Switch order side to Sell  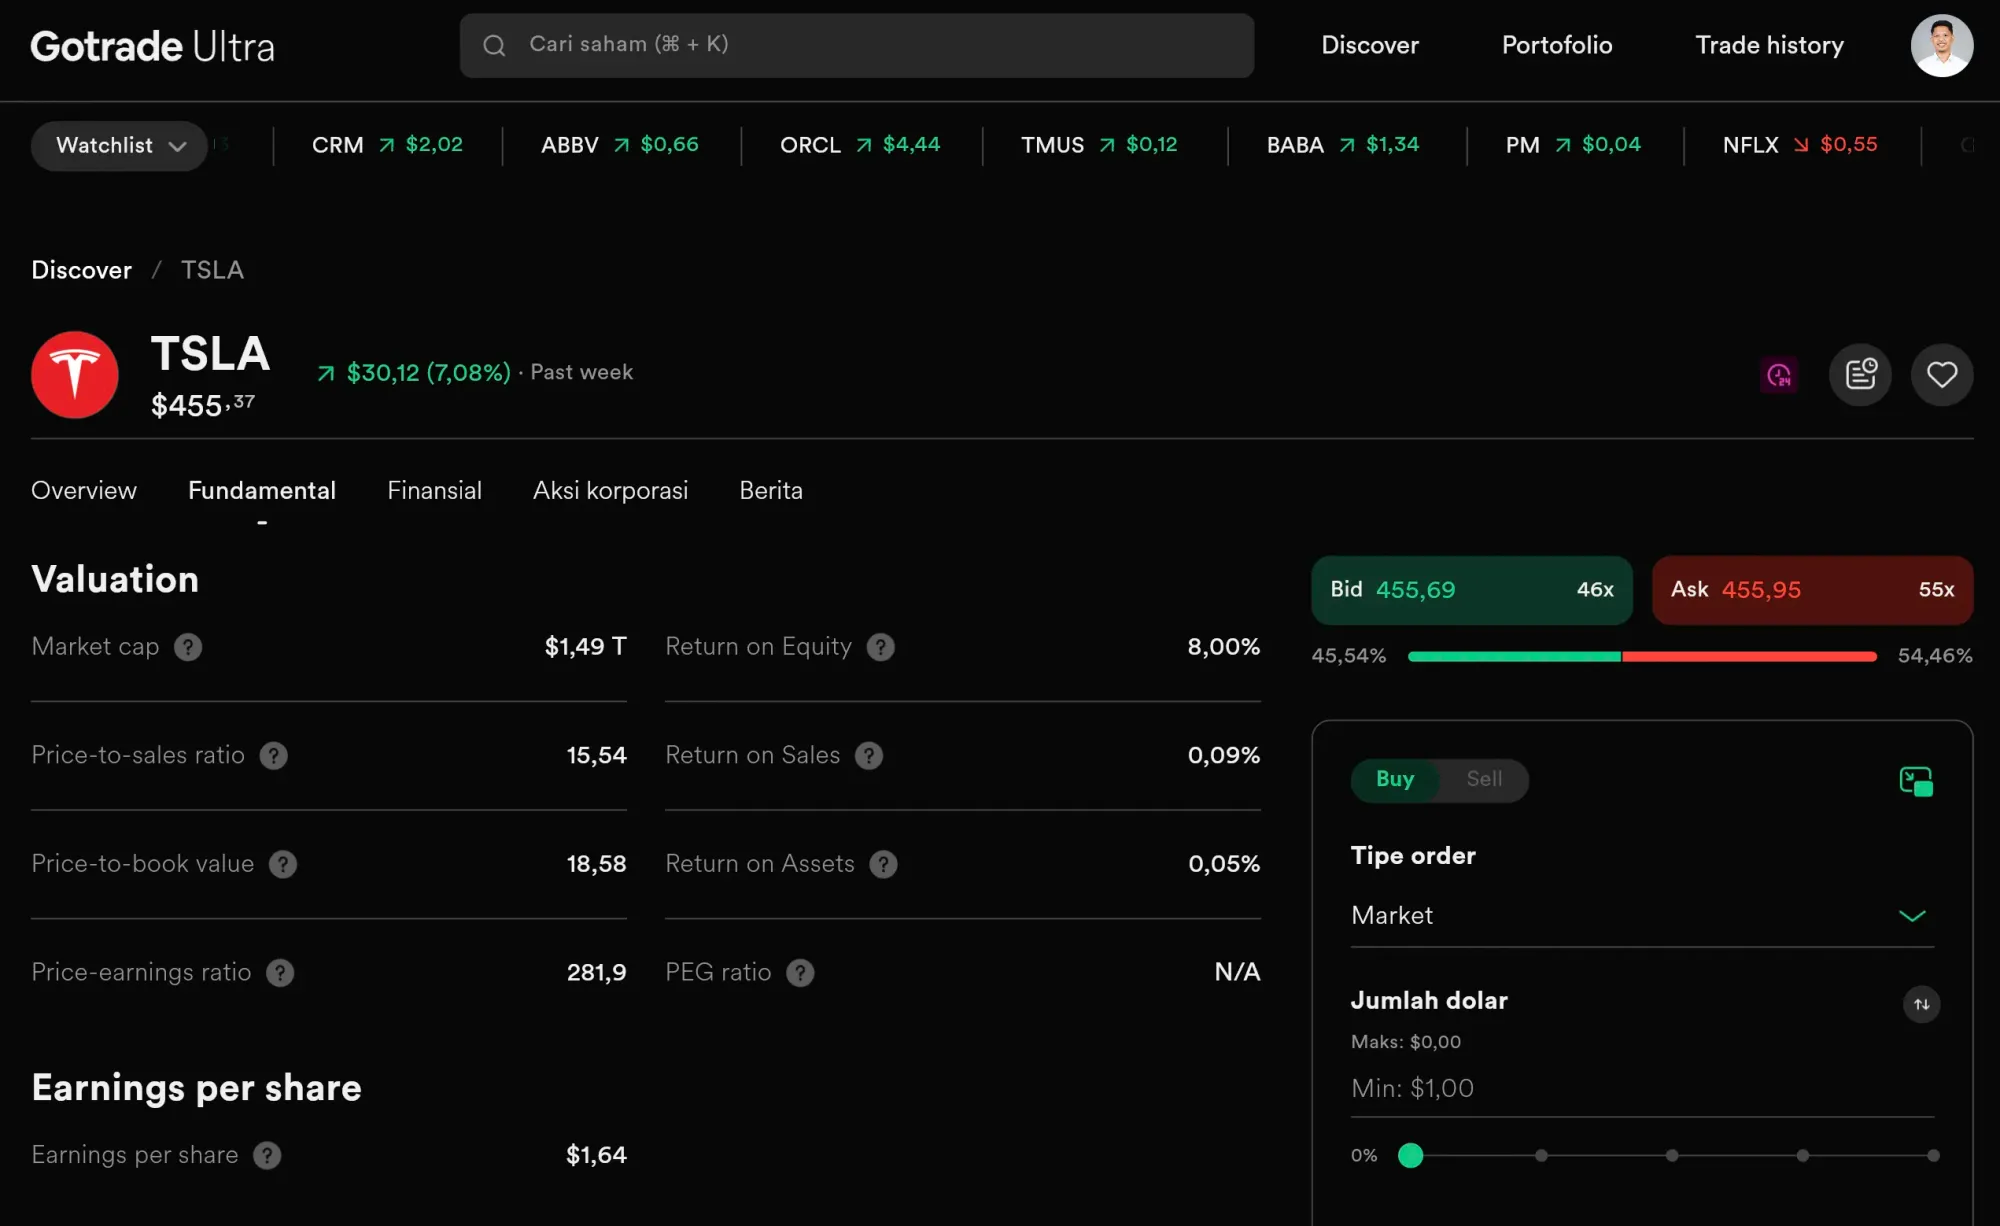coord(1484,779)
